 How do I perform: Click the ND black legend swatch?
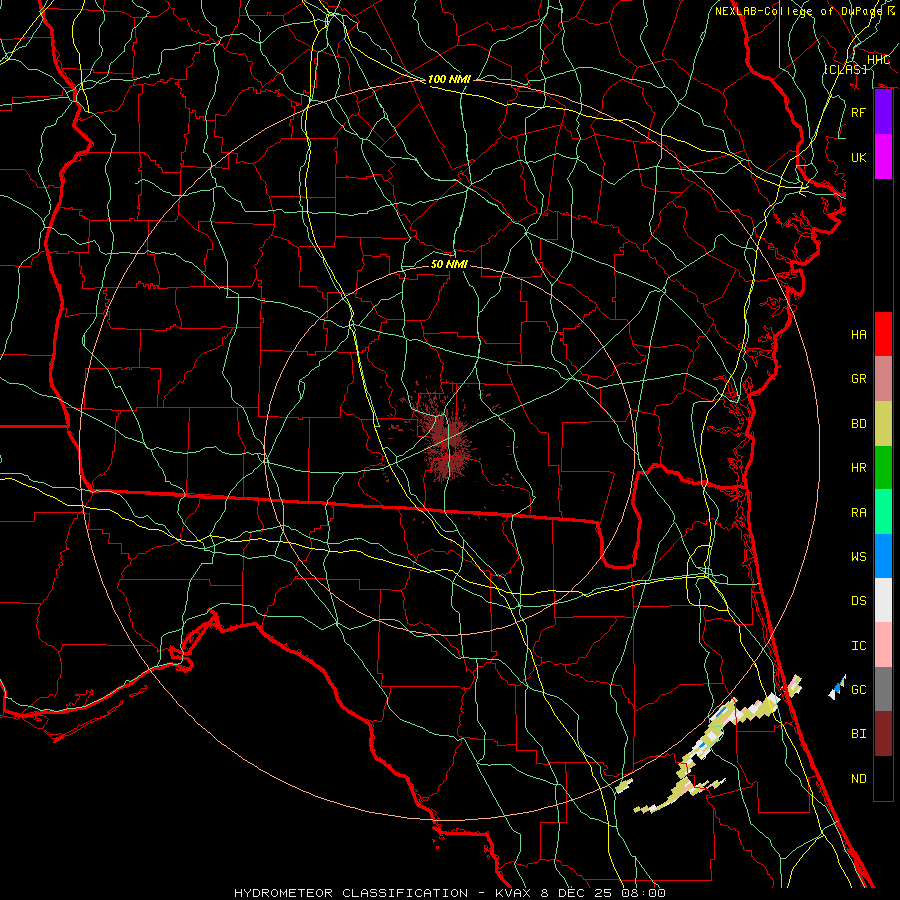pyautogui.click(x=883, y=778)
